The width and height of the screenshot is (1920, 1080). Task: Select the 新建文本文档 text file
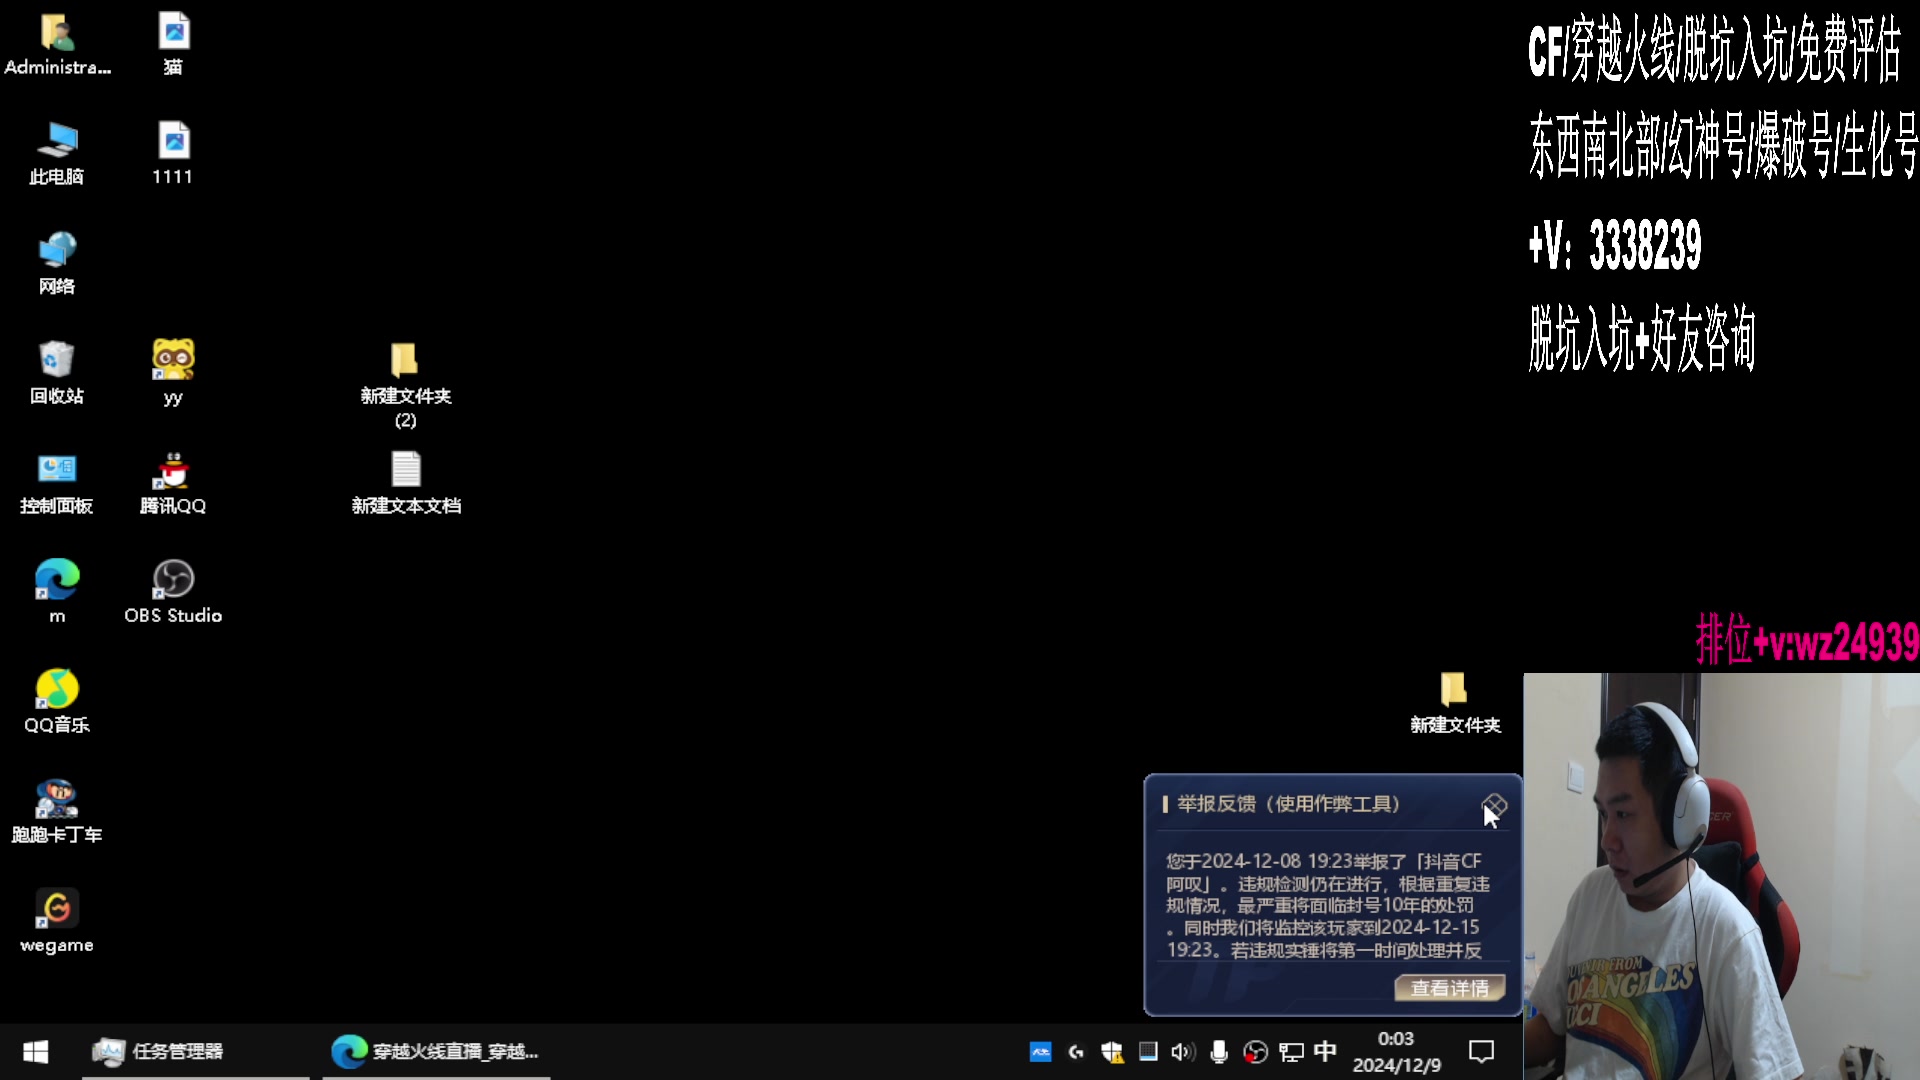pyautogui.click(x=406, y=483)
